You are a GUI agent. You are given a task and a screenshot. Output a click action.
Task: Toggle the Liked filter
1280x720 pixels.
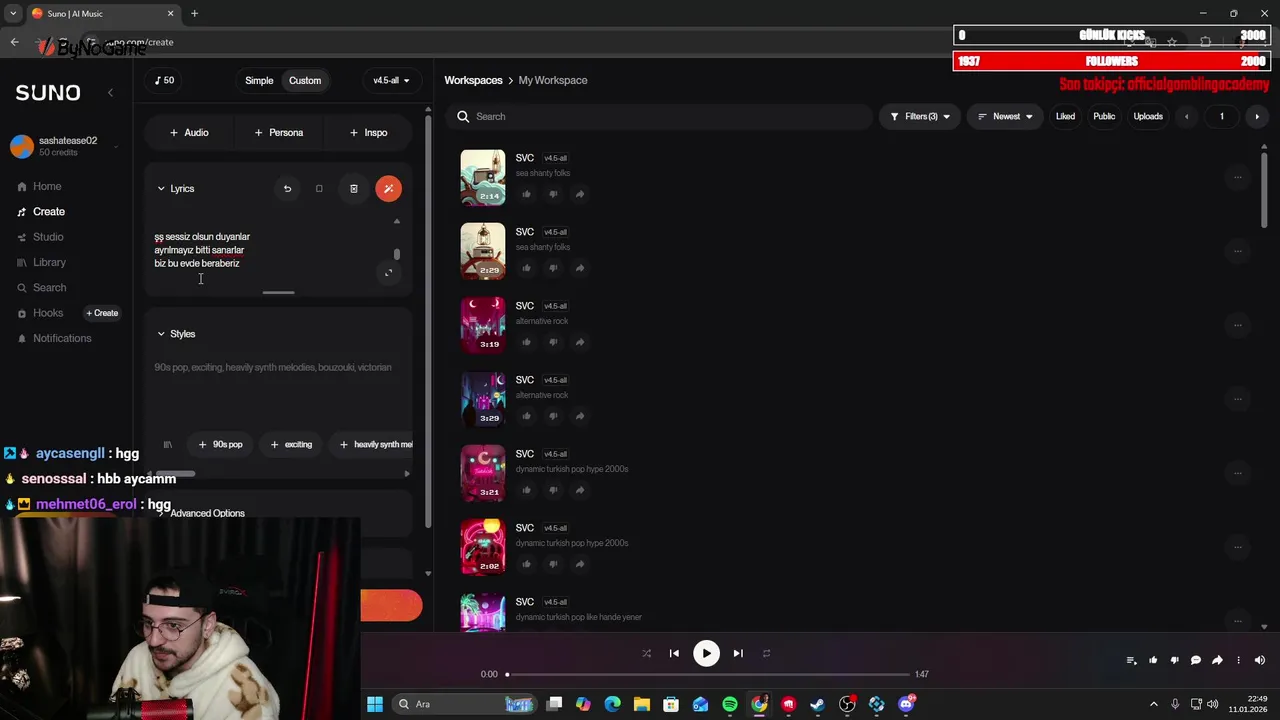click(x=1065, y=117)
